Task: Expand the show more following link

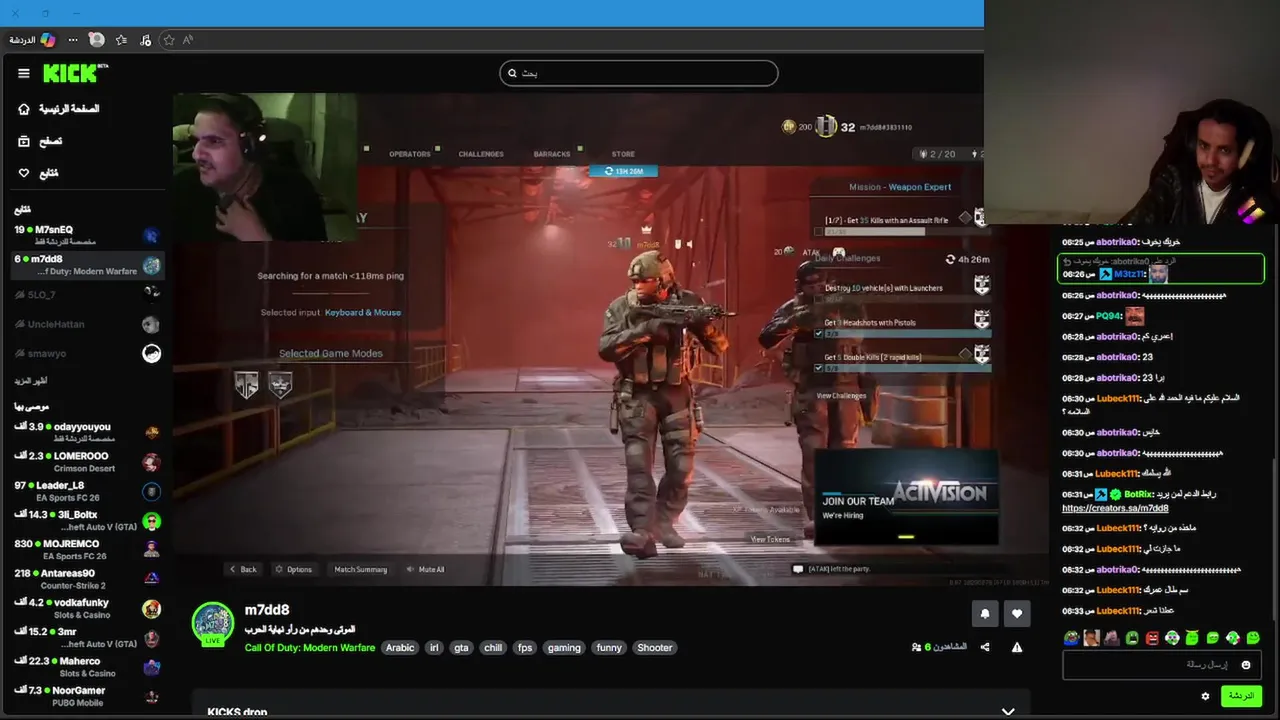Action: 31,381
